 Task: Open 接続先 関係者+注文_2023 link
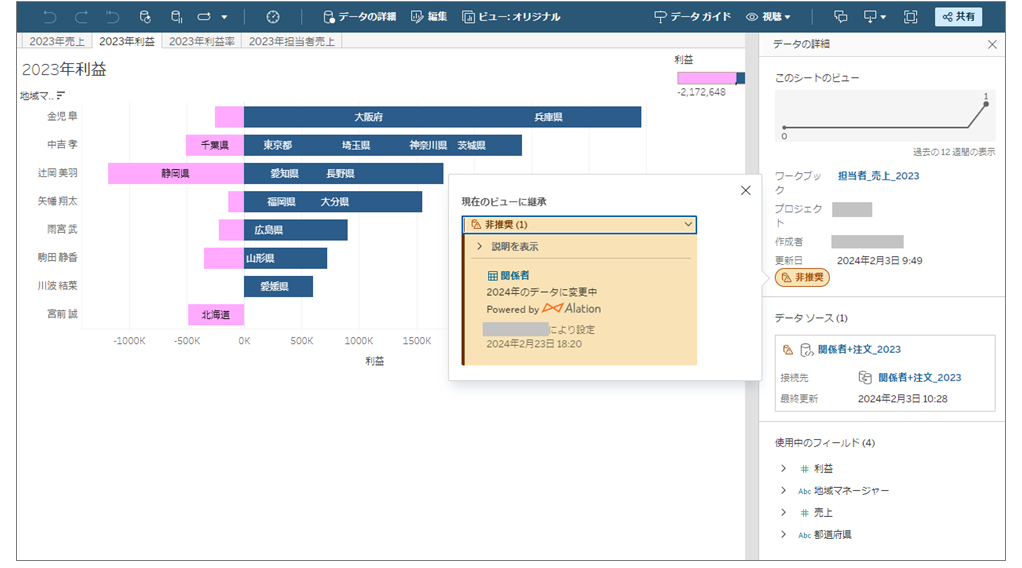[920, 378]
